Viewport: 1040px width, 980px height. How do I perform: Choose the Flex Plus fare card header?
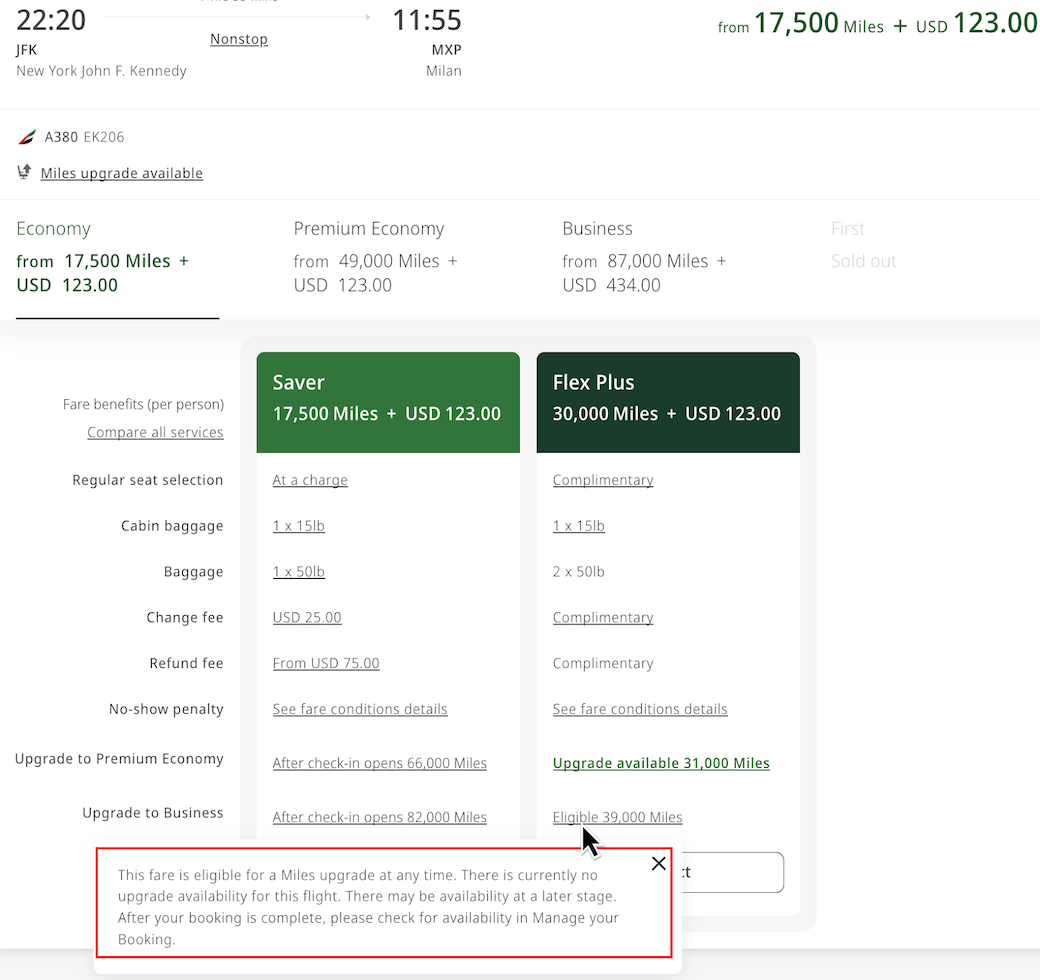(x=668, y=398)
